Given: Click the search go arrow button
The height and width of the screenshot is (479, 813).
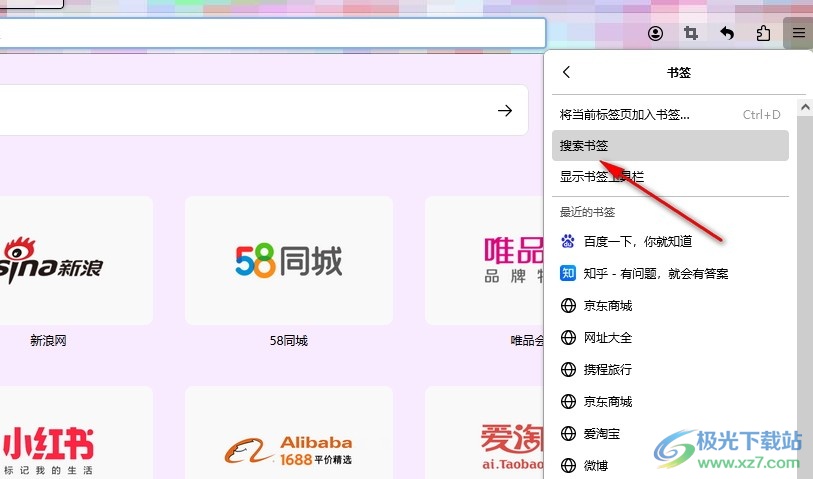Looking at the screenshot, I should click(x=504, y=110).
